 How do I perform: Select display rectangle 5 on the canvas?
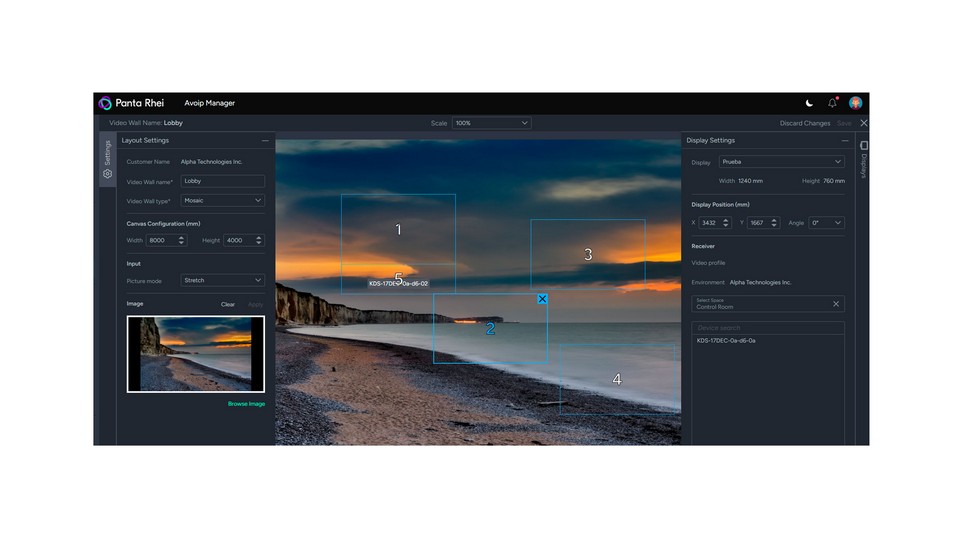coord(399,279)
